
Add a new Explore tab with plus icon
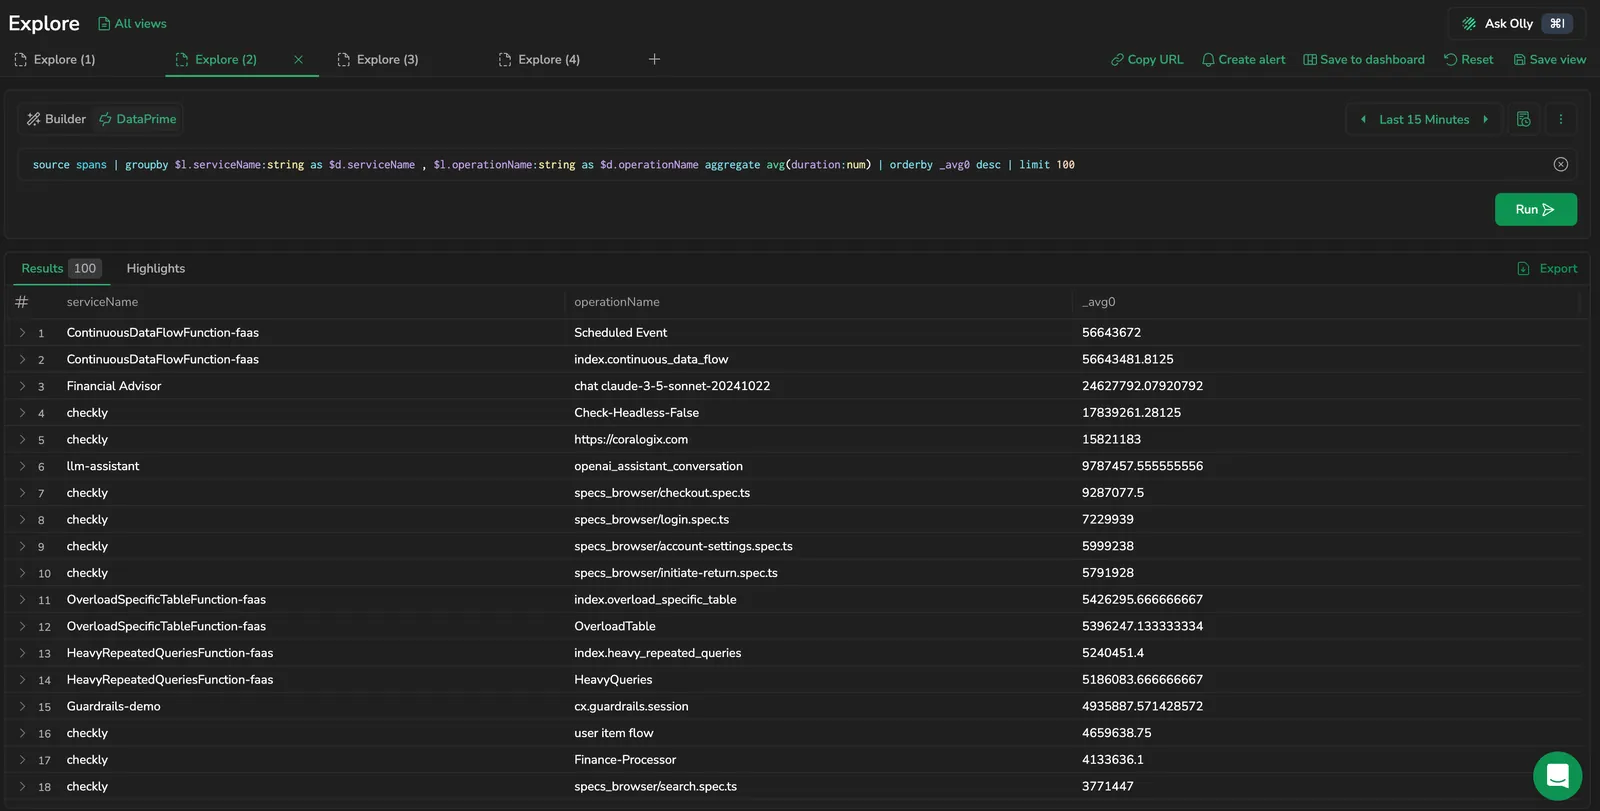point(654,59)
